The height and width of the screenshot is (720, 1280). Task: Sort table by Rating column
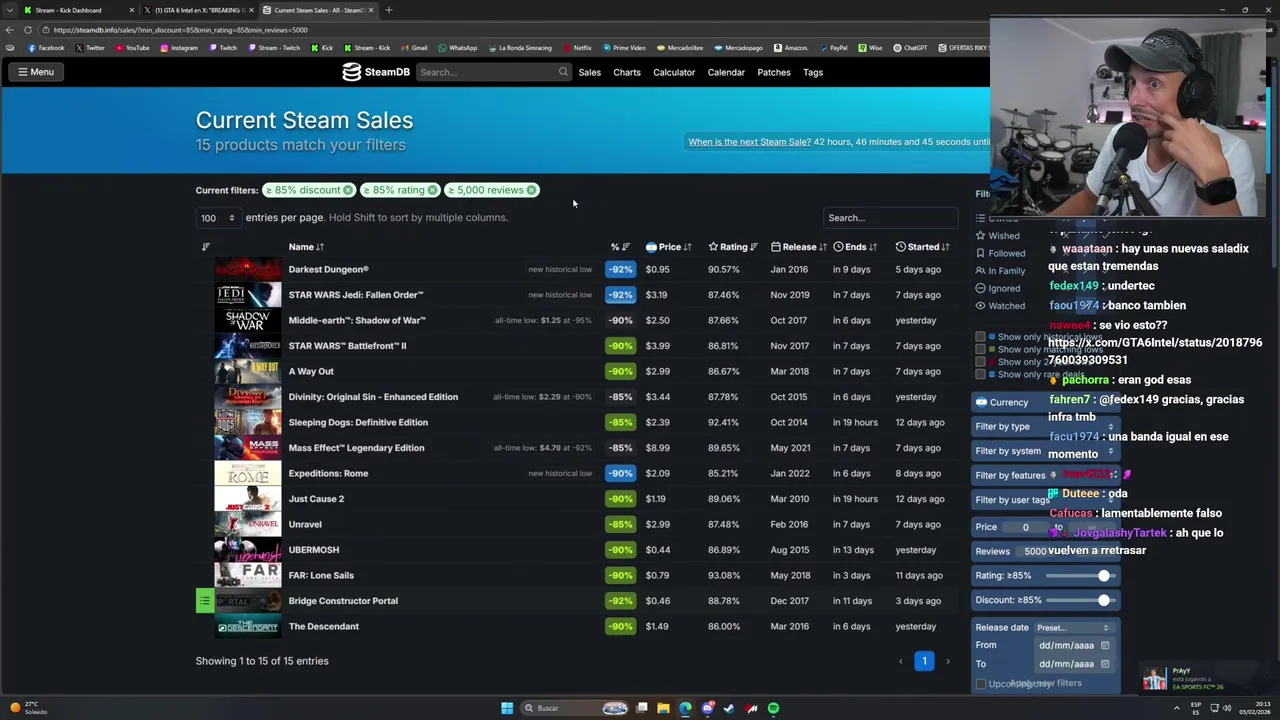point(733,247)
